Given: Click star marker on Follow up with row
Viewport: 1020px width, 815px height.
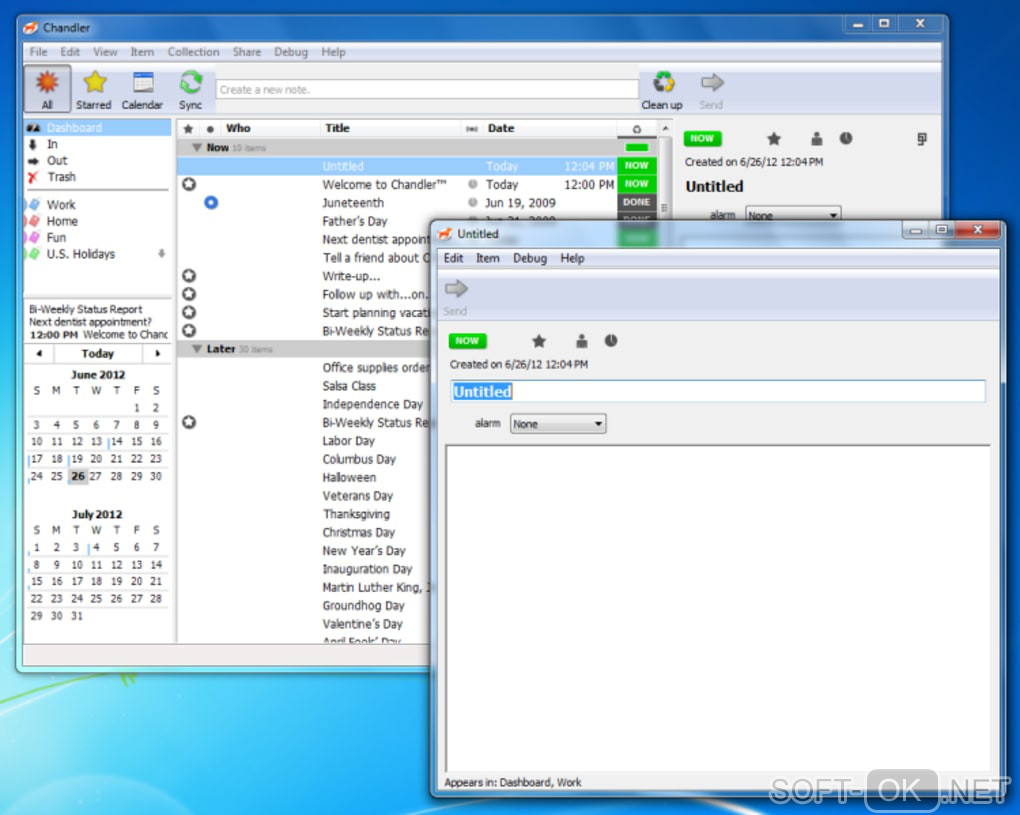Looking at the screenshot, I should (189, 294).
